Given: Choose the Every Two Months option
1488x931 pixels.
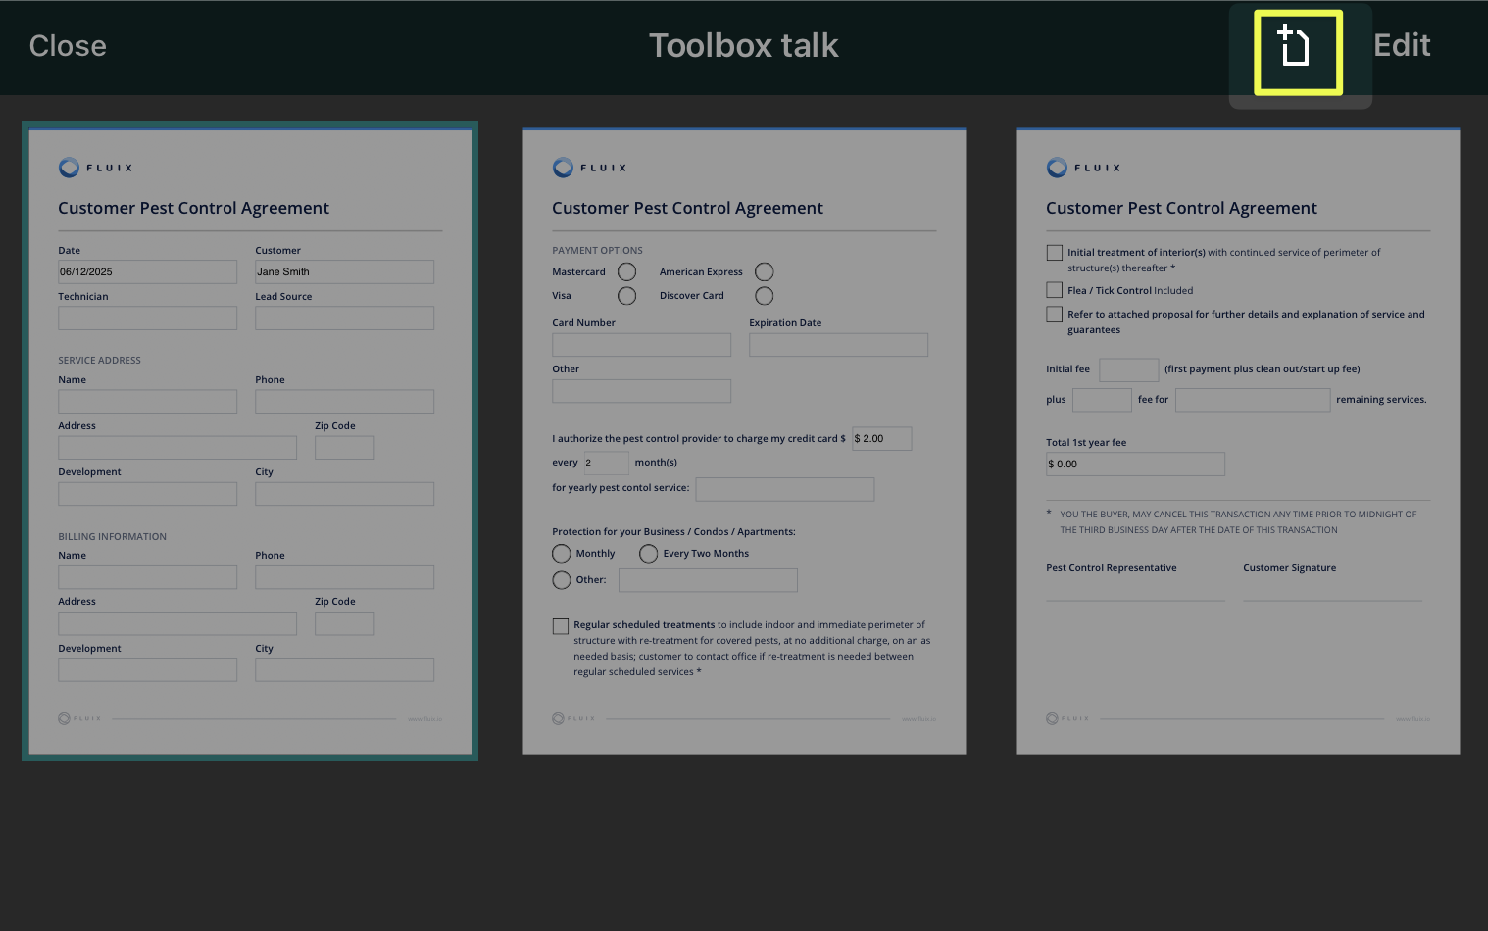Looking at the screenshot, I should (649, 554).
